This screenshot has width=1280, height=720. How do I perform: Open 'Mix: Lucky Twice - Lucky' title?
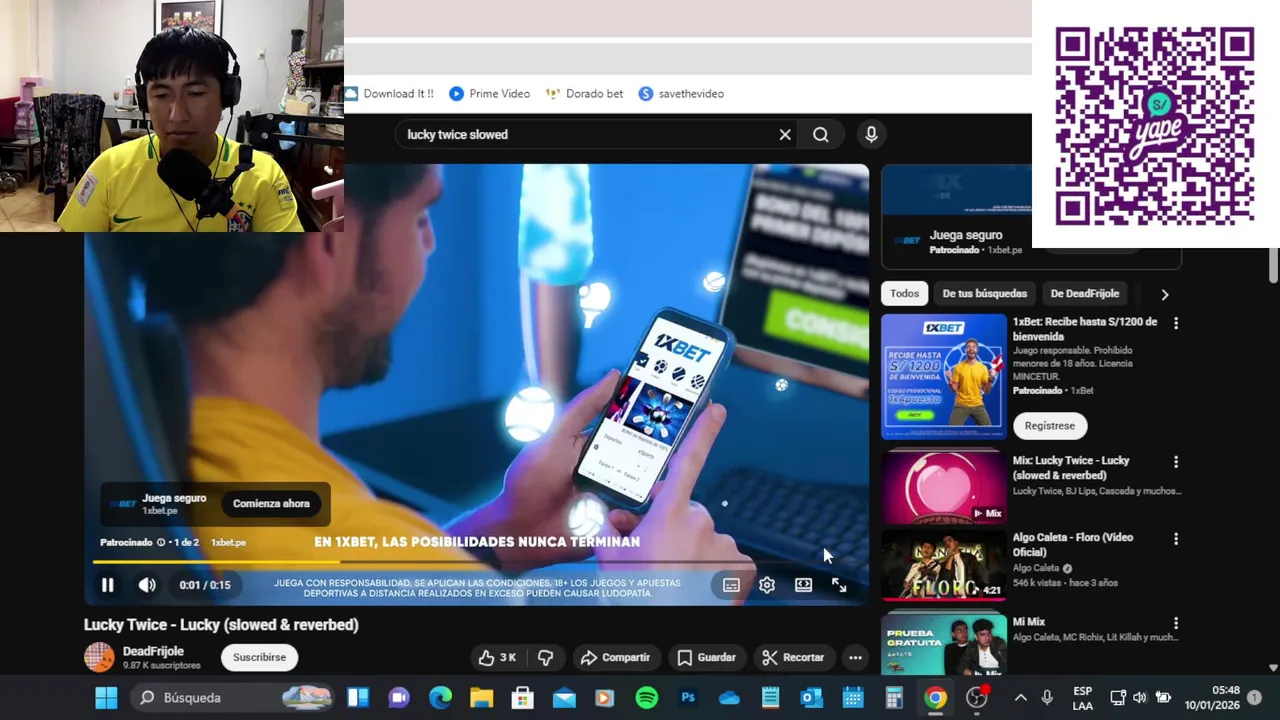click(1071, 468)
